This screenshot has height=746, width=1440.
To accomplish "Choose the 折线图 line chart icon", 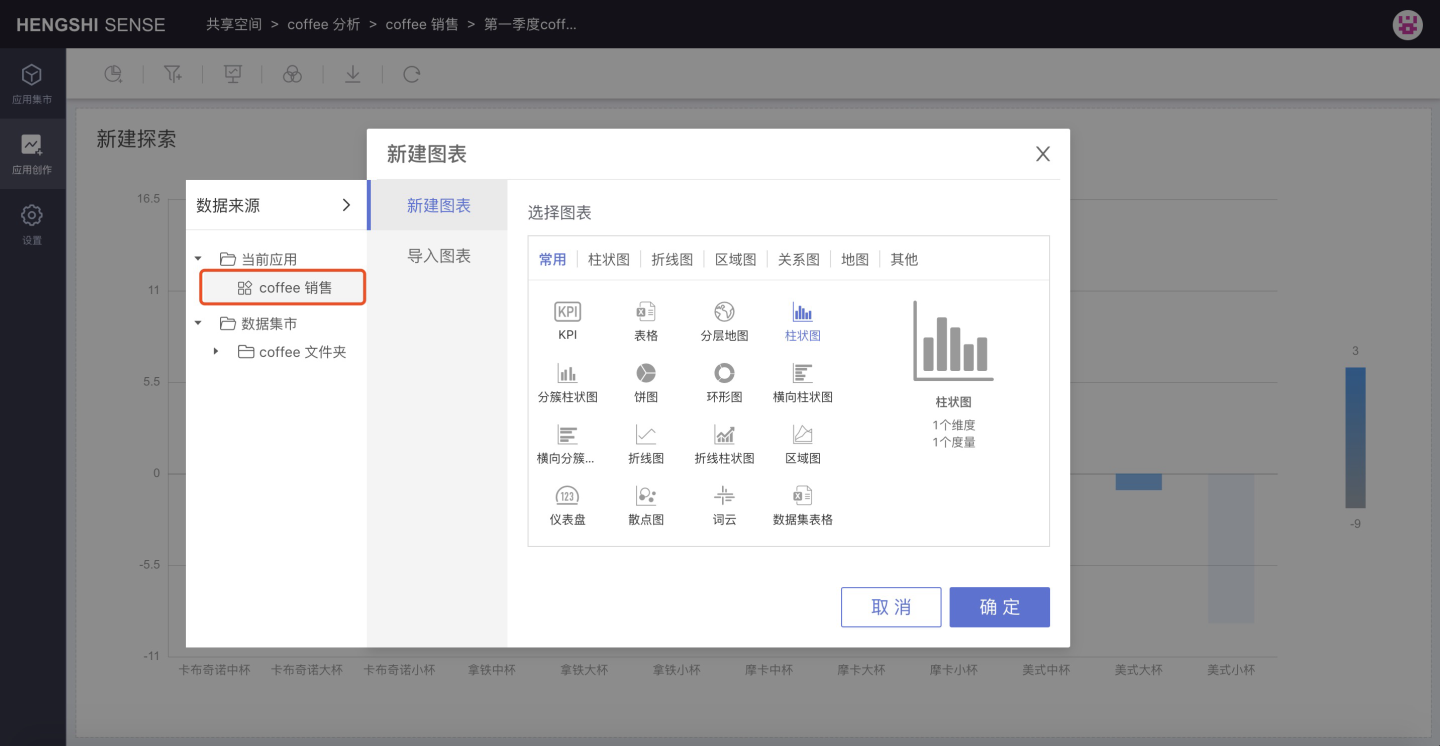I will (646, 435).
